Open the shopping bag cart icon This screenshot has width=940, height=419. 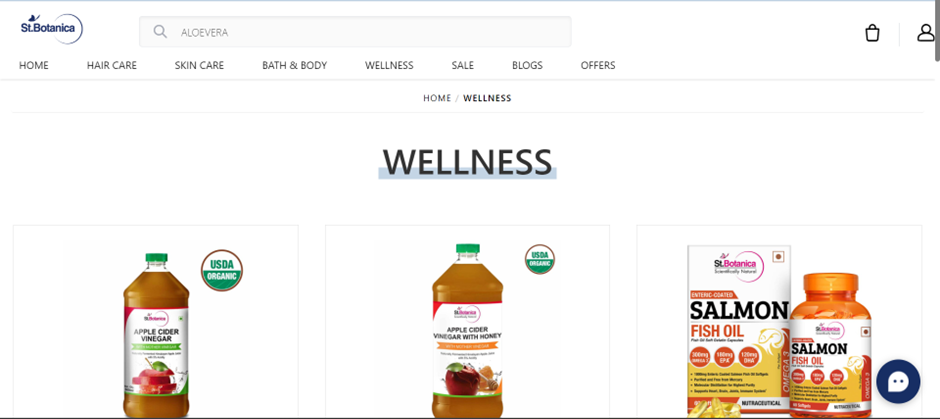click(x=872, y=33)
